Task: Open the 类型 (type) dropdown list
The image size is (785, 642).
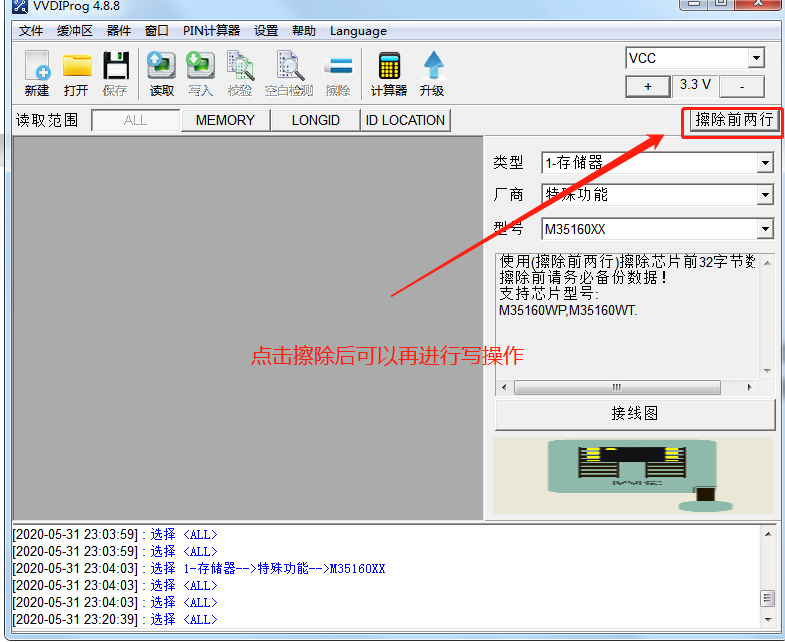Action: [x=765, y=162]
